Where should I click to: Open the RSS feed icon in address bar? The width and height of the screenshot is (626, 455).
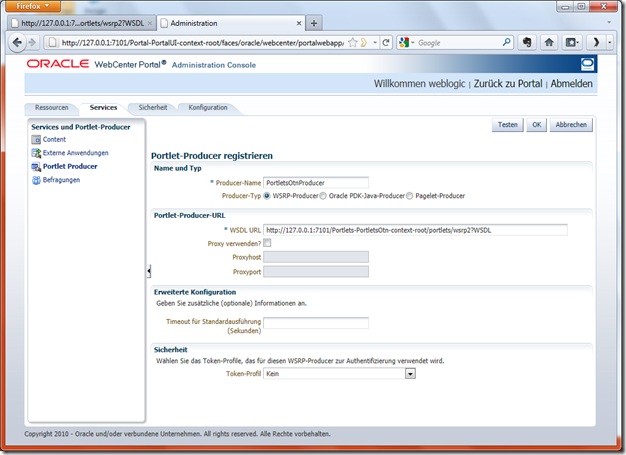coord(364,43)
